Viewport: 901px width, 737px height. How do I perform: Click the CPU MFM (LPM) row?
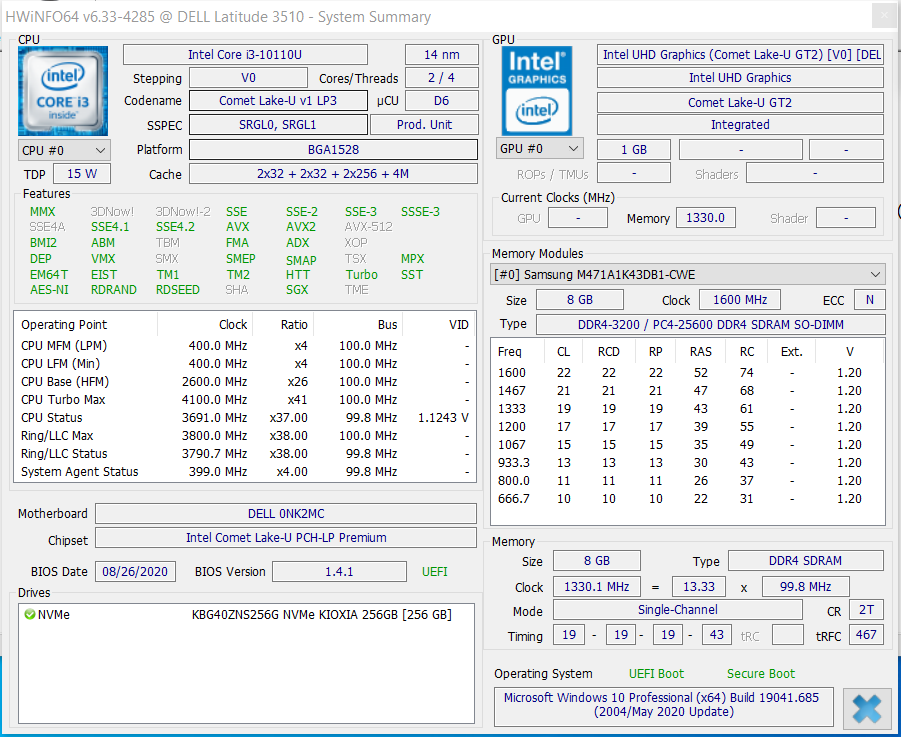click(245, 346)
